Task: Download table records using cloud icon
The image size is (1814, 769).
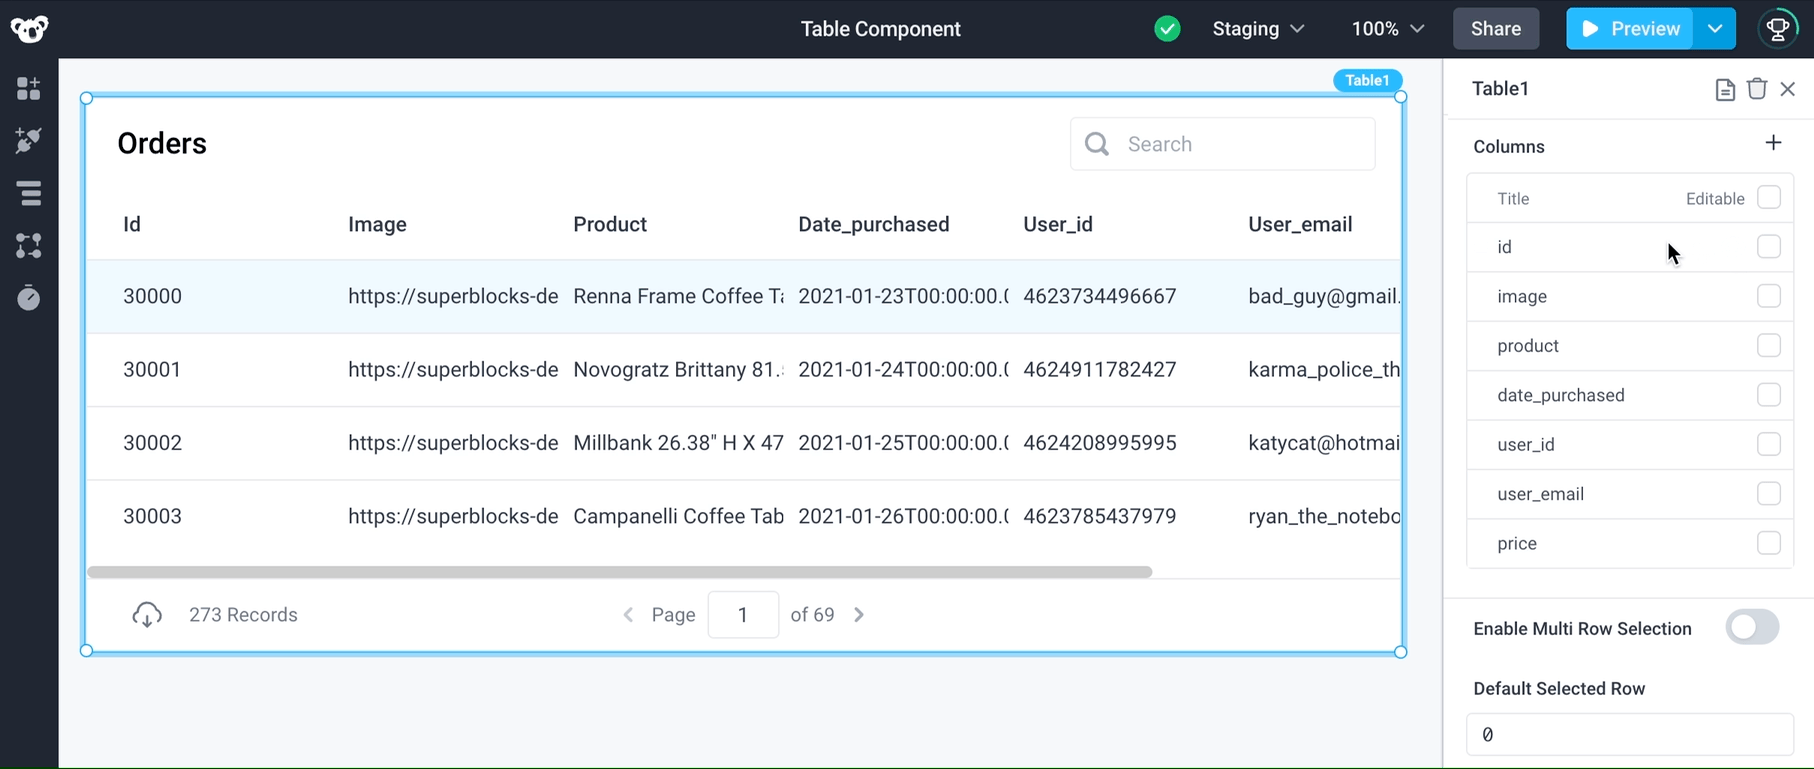Action: 147,615
